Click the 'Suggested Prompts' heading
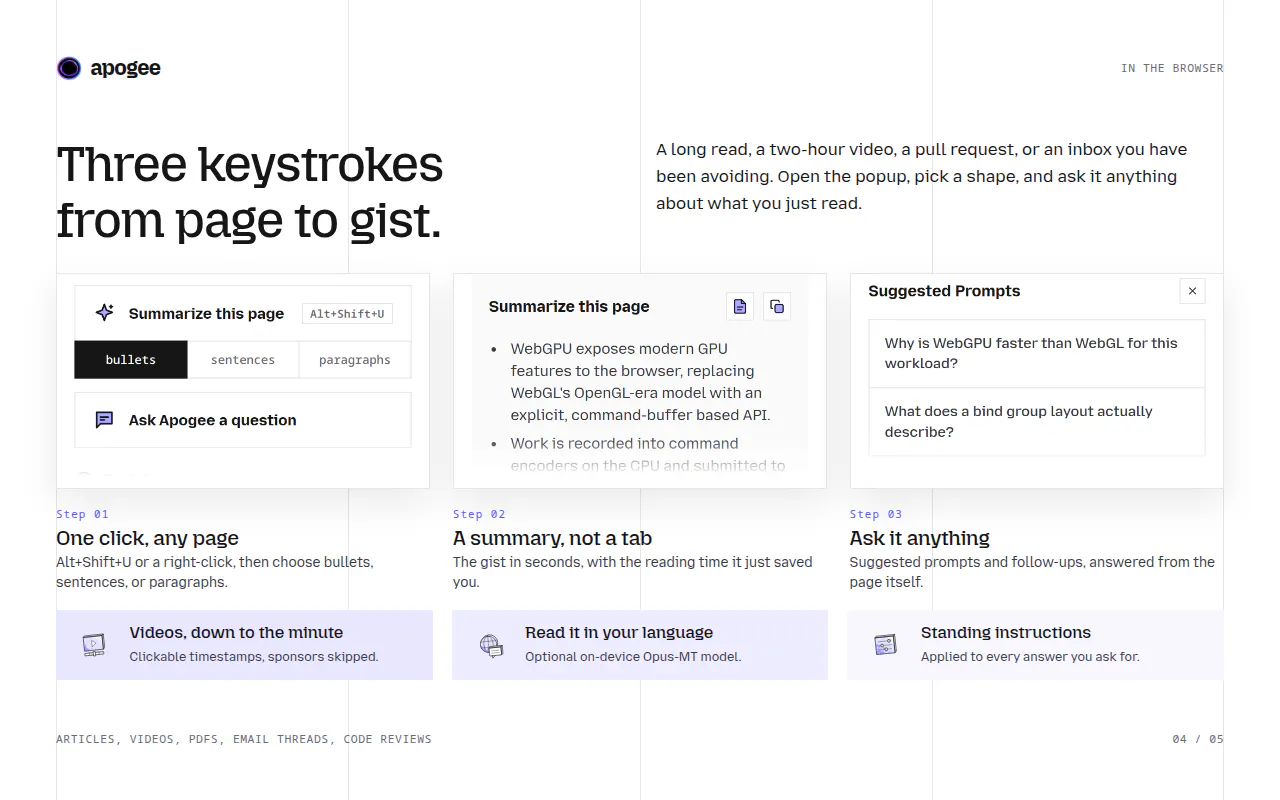Image resolution: width=1280 pixels, height=800 pixels. pos(944,291)
